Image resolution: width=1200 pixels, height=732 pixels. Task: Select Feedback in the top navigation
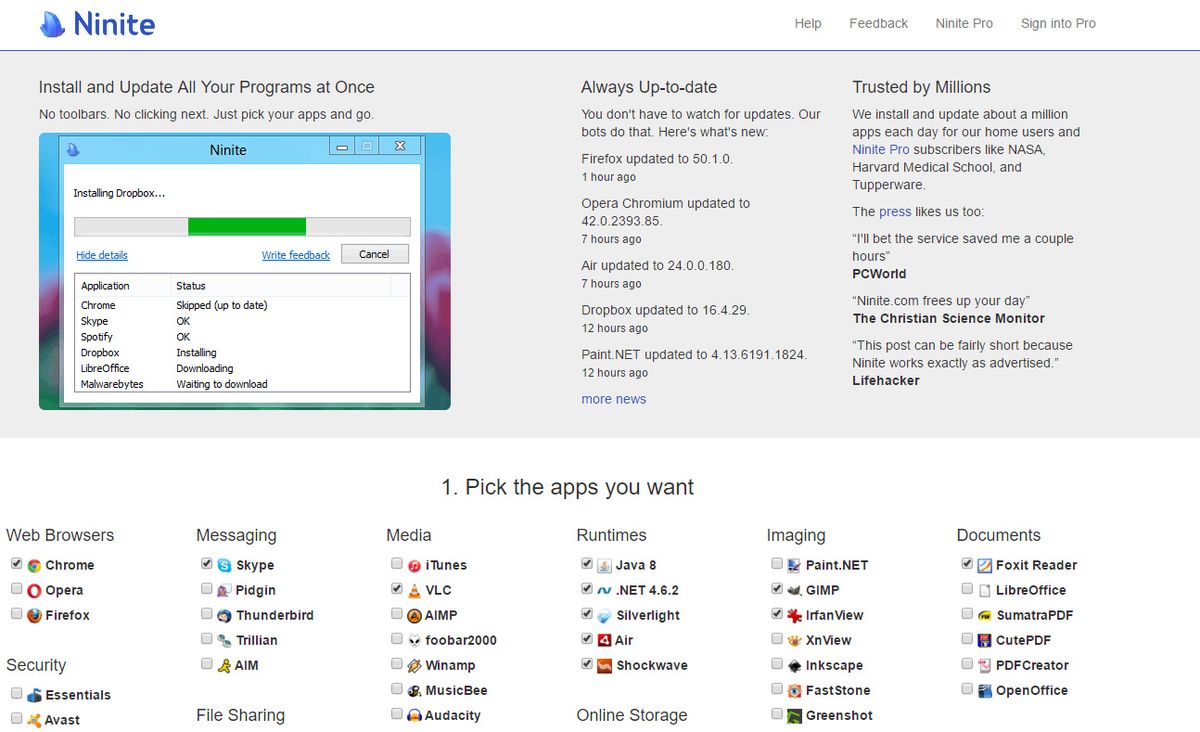(x=878, y=23)
